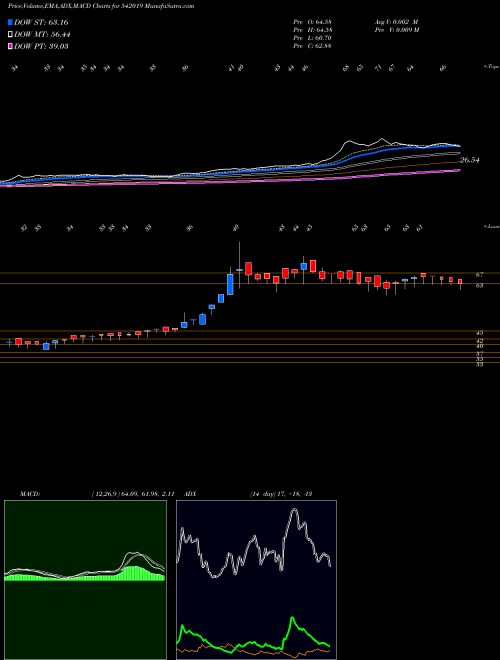500x660 pixels.
Task: Open the ADX indicator chart panel
Action: (256, 580)
